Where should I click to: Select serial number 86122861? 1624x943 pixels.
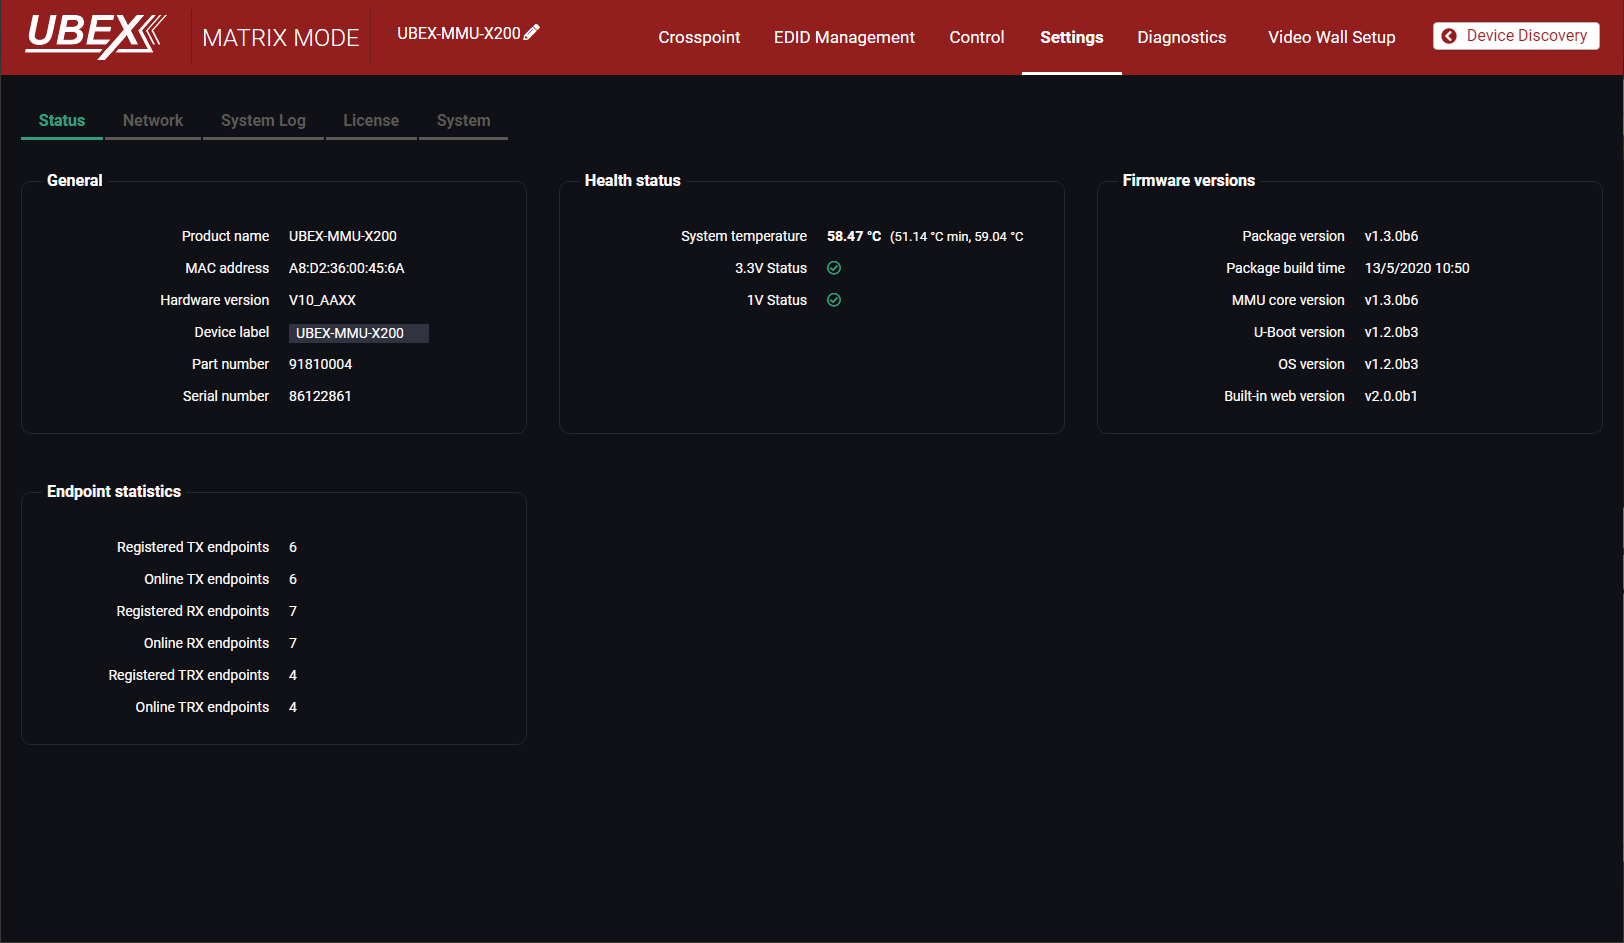click(320, 396)
